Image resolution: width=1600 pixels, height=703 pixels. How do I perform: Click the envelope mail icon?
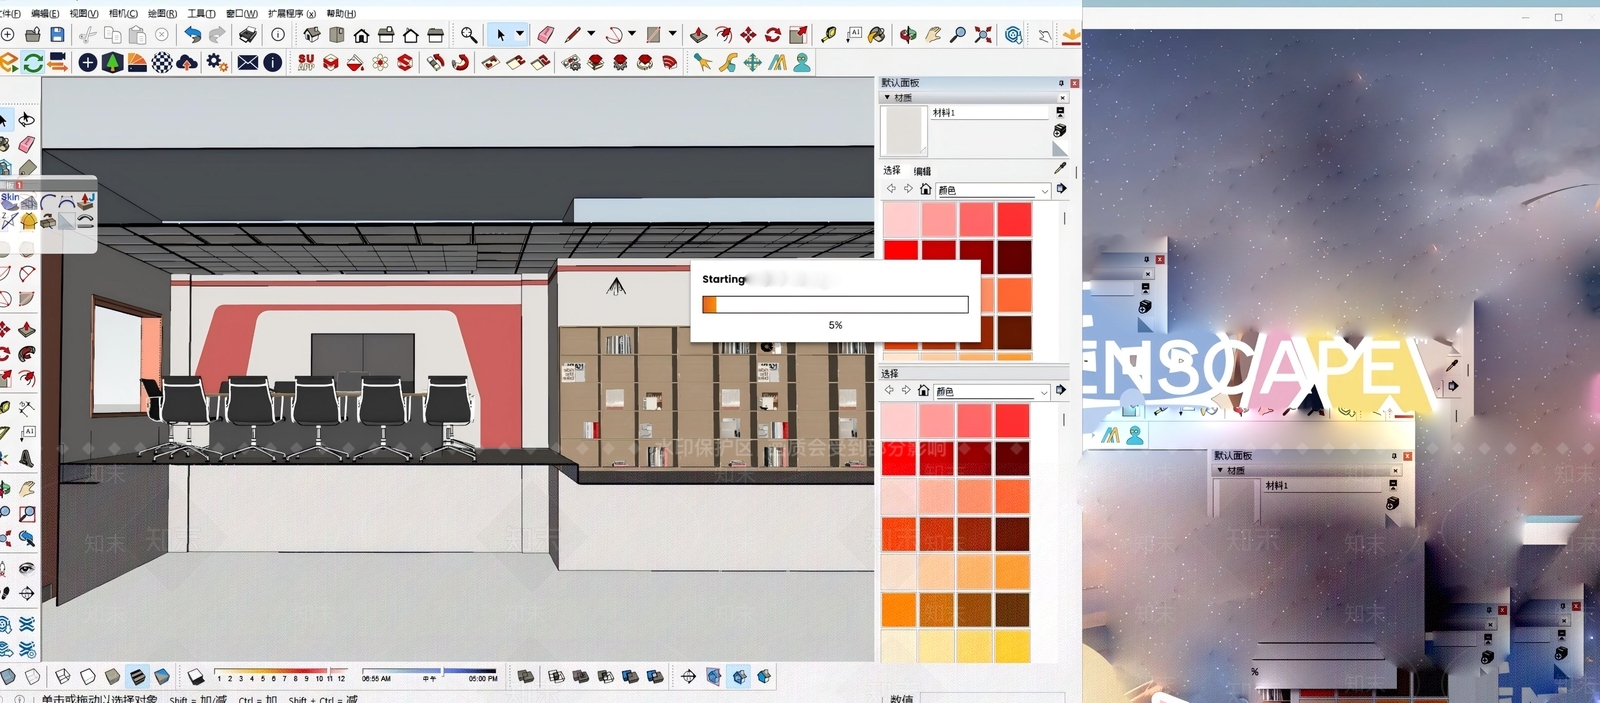(x=248, y=63)
